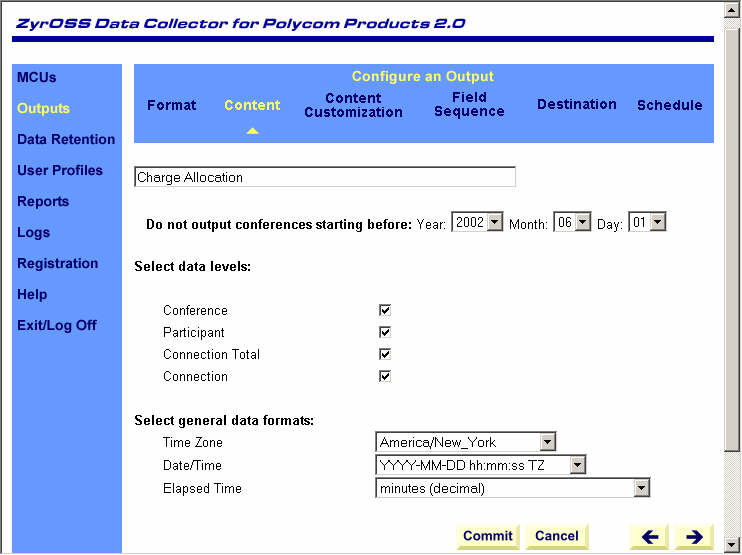Click the forward arrow navigation button
Screen dimensions: 742x555
(693, 536)
